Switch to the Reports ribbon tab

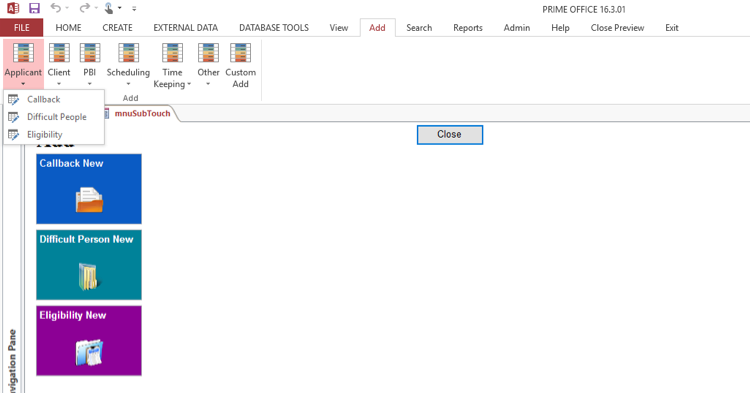point(468,28)
